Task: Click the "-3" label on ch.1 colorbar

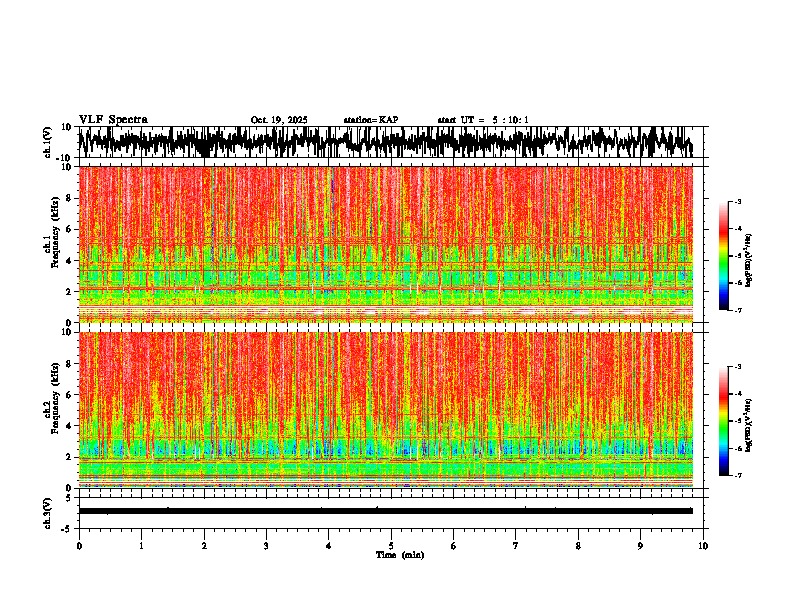Action: click(x=738, y=202)
